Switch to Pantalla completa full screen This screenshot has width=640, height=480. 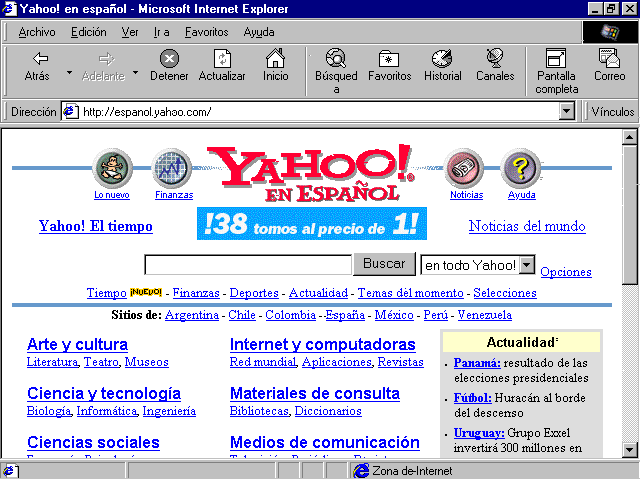point(557,66)
